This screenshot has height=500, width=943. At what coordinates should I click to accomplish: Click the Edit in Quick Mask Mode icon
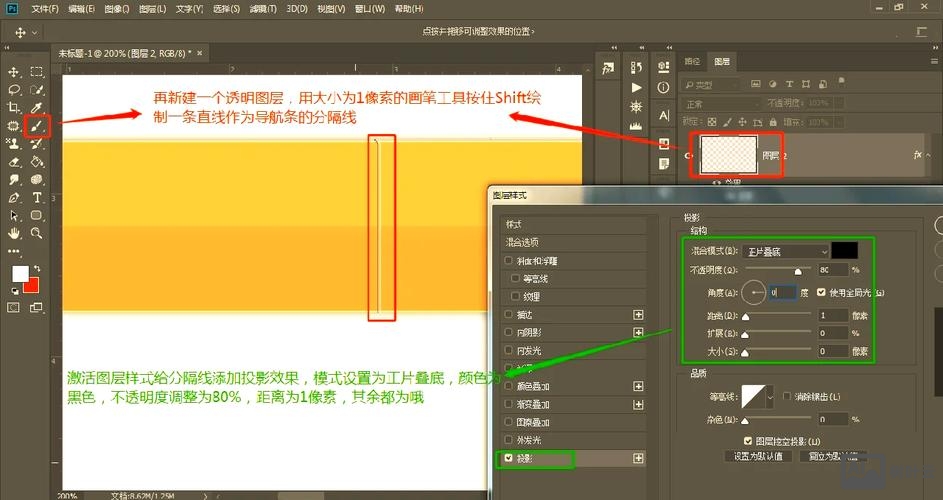(13, 307)
